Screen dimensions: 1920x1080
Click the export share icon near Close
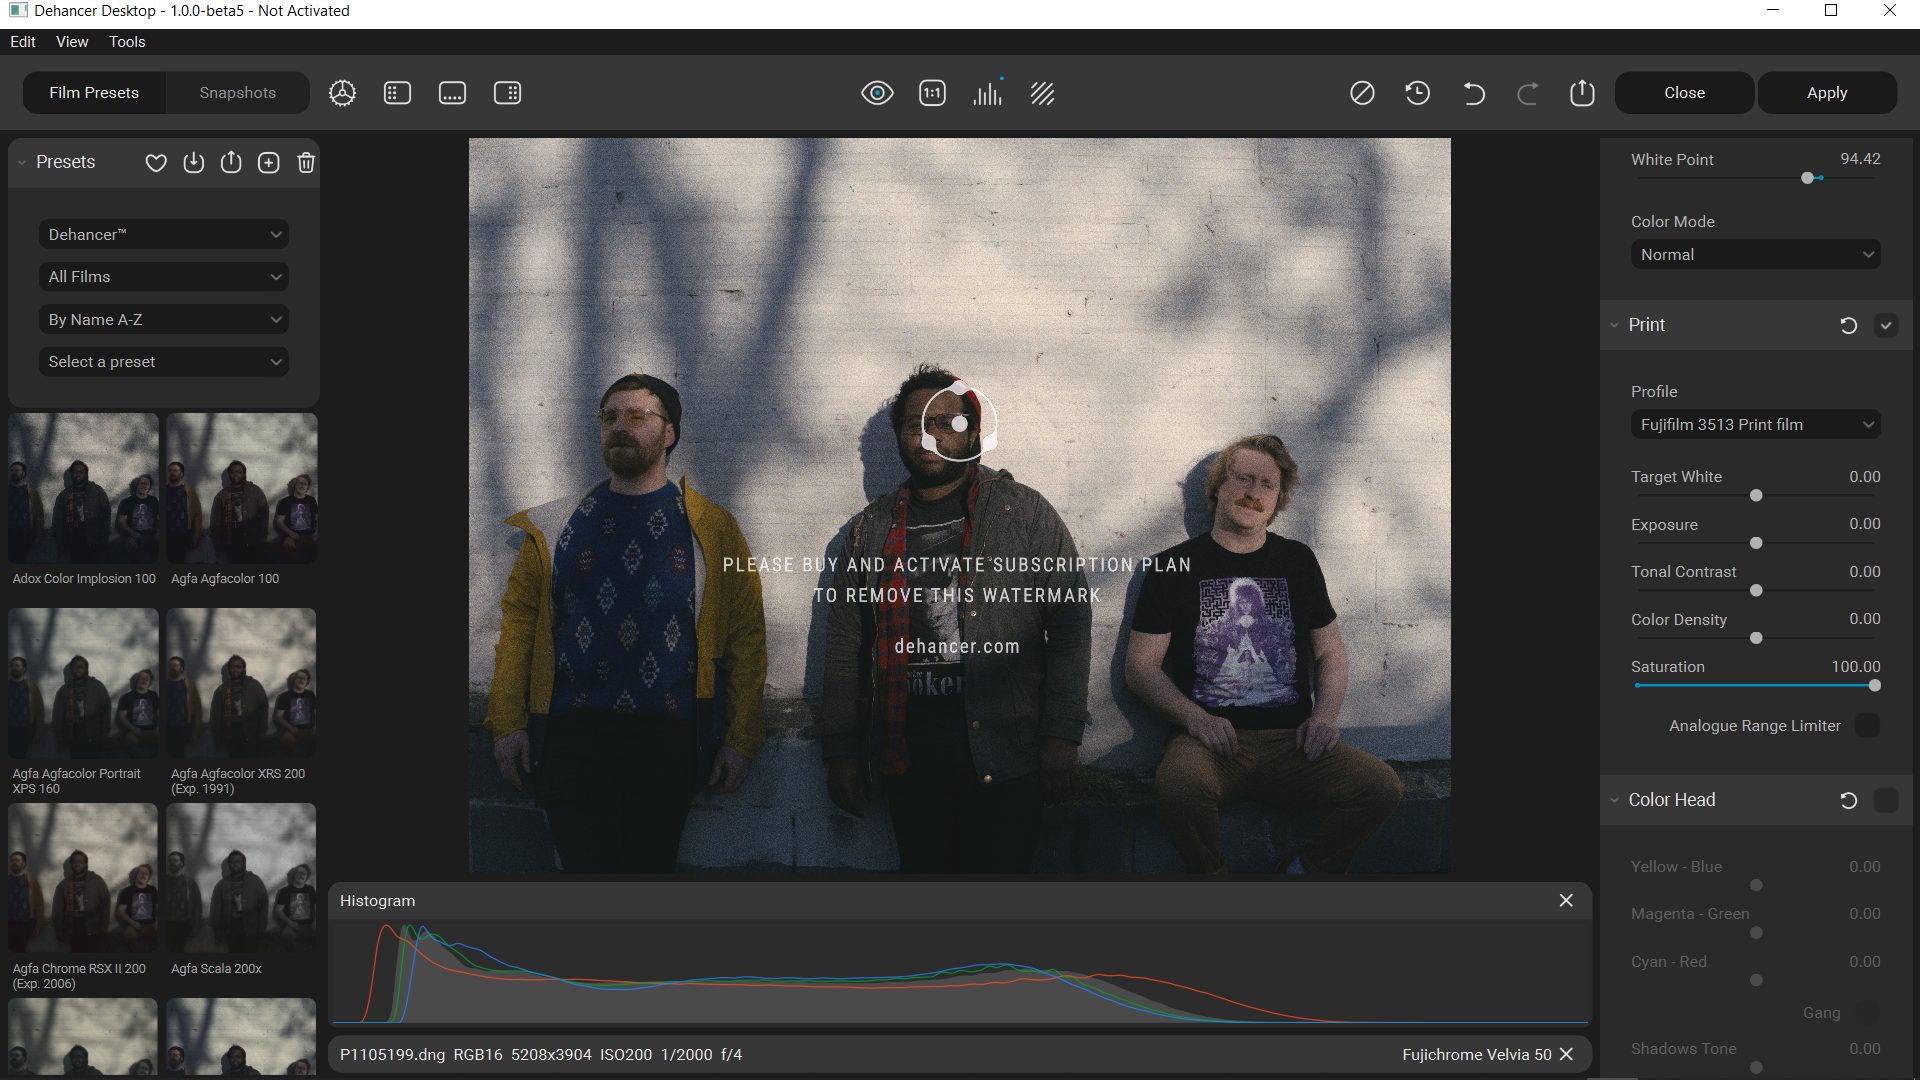(1582, 93)
